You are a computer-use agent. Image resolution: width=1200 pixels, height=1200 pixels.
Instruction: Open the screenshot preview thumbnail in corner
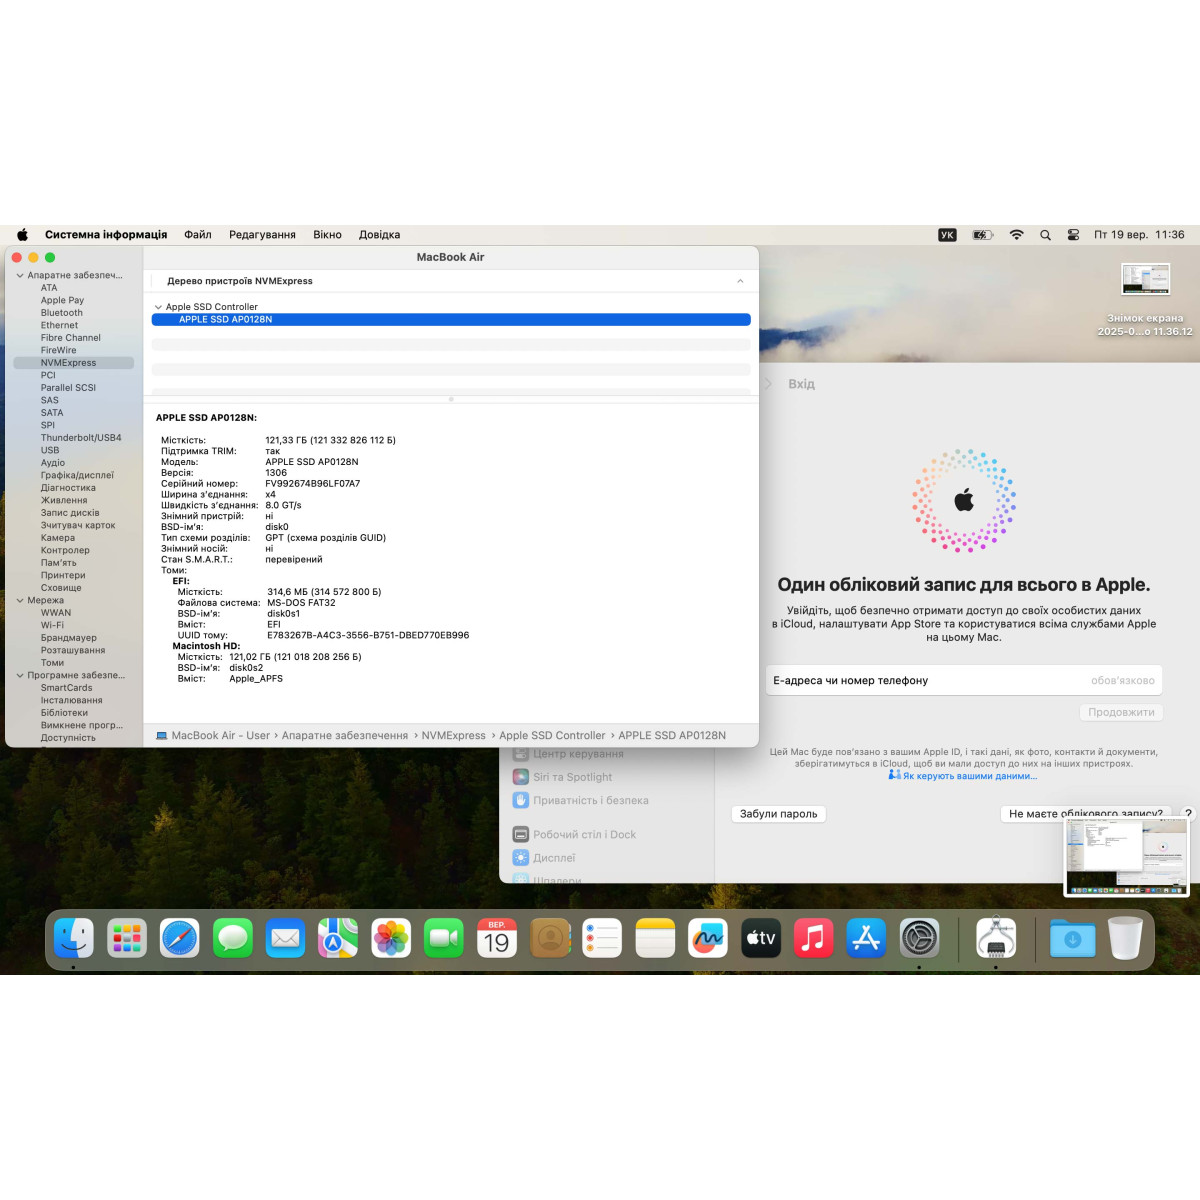(1126, 858)
